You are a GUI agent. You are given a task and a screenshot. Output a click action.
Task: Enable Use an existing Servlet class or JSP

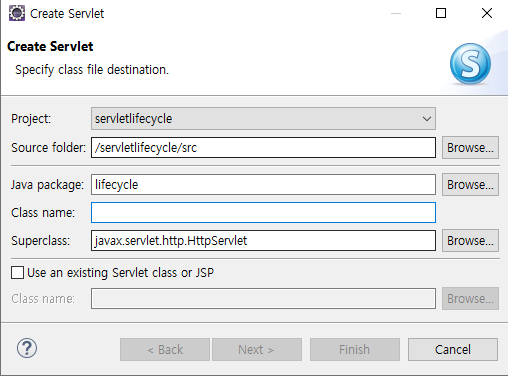(17, 272)
